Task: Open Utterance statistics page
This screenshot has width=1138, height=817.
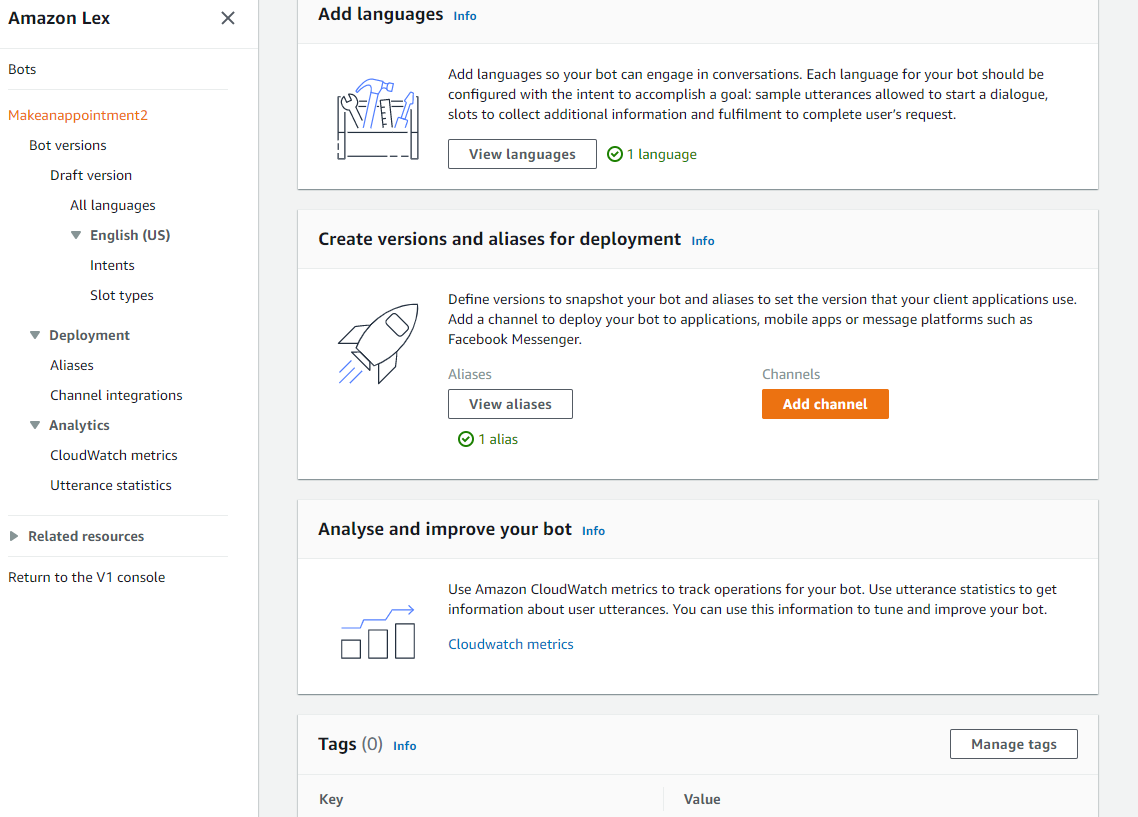Action: (x=111, y=485)
